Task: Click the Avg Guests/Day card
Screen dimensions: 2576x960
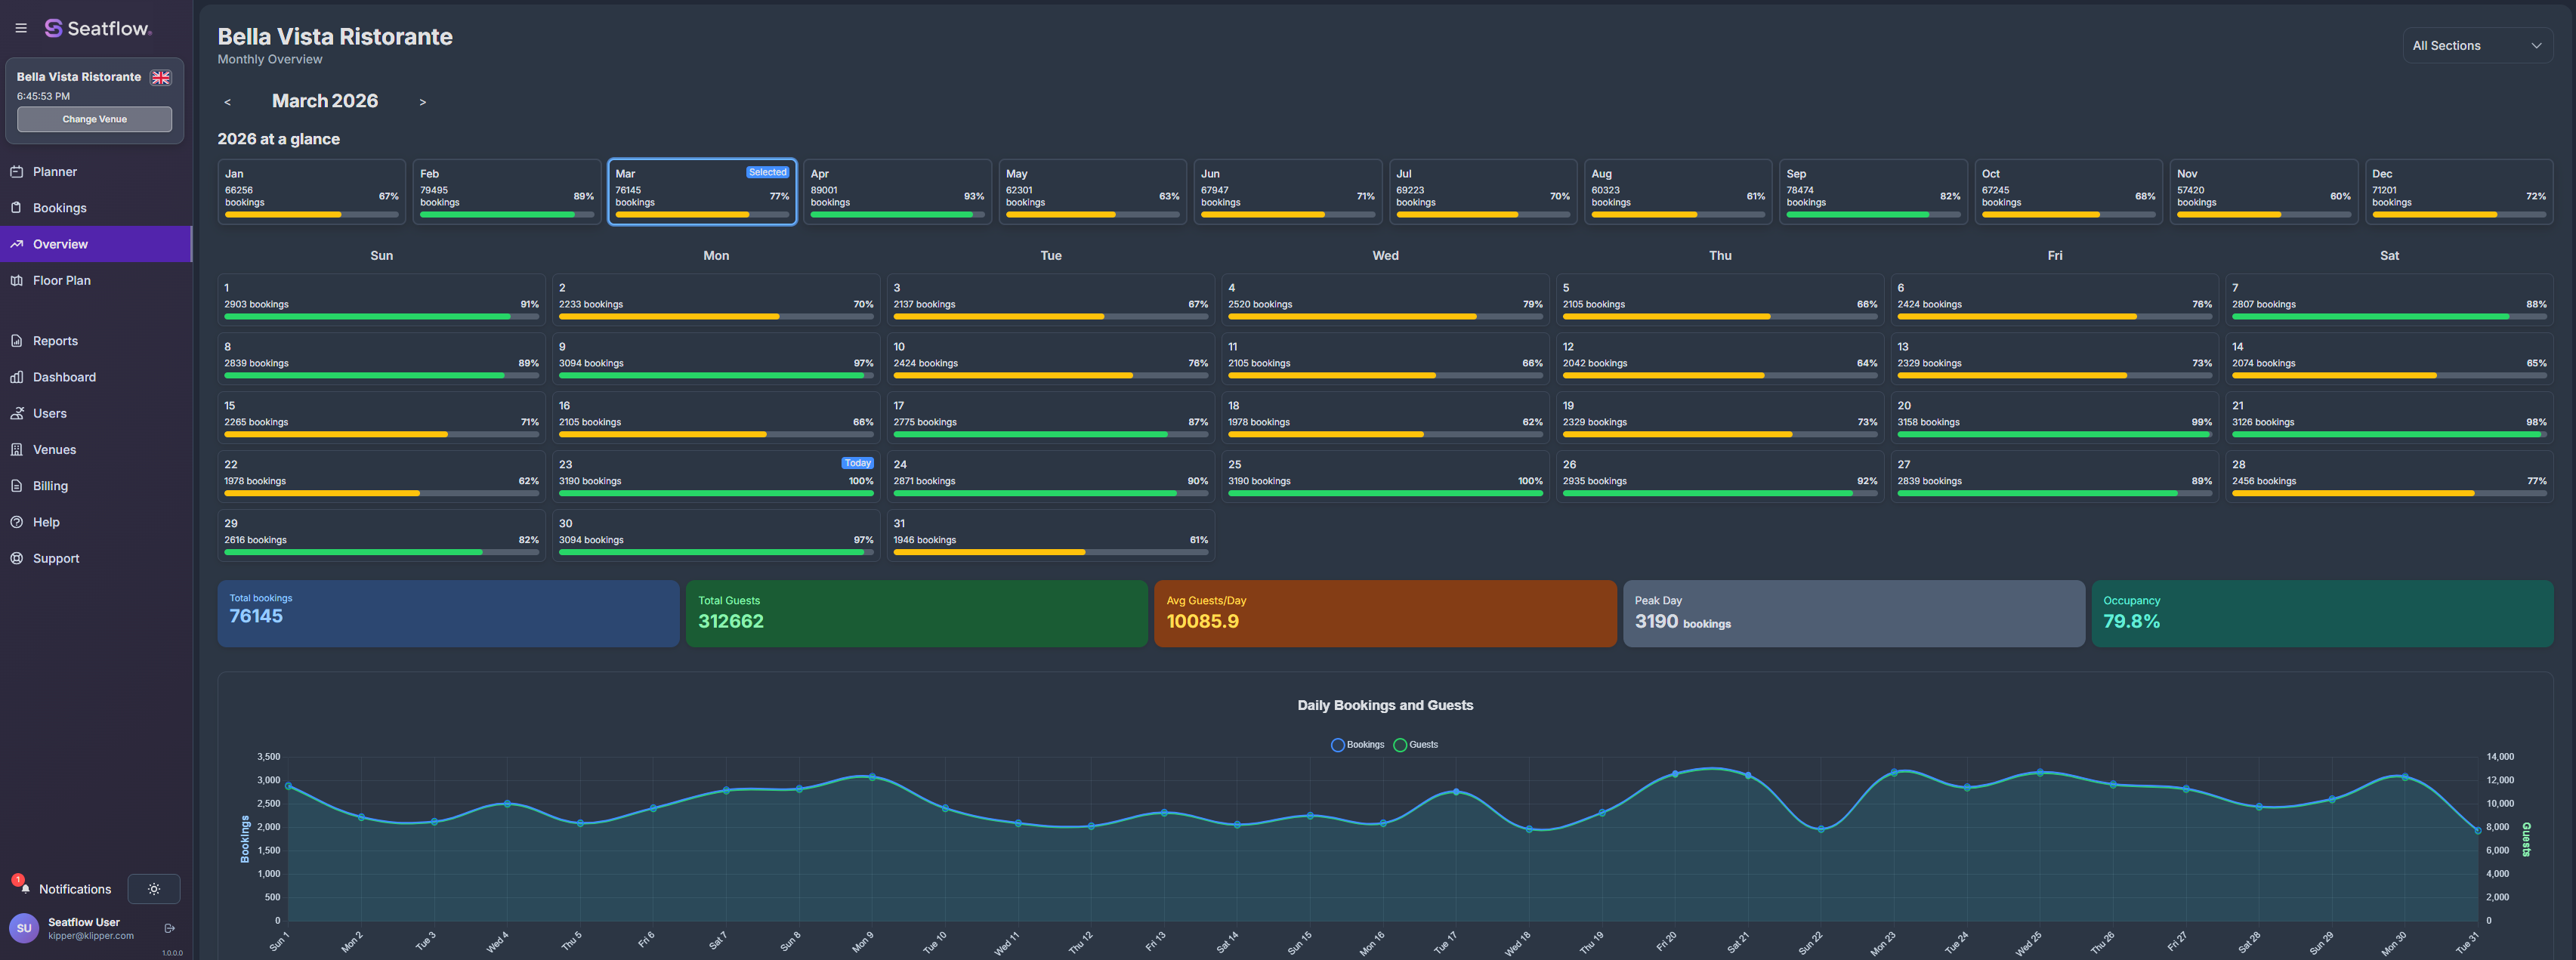Action: 1385,614
